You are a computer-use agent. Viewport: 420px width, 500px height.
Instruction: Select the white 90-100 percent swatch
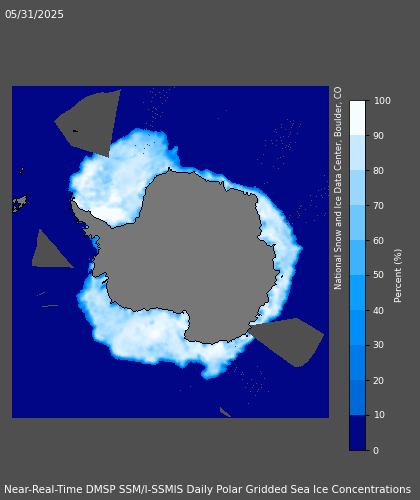tap(357, 118)
